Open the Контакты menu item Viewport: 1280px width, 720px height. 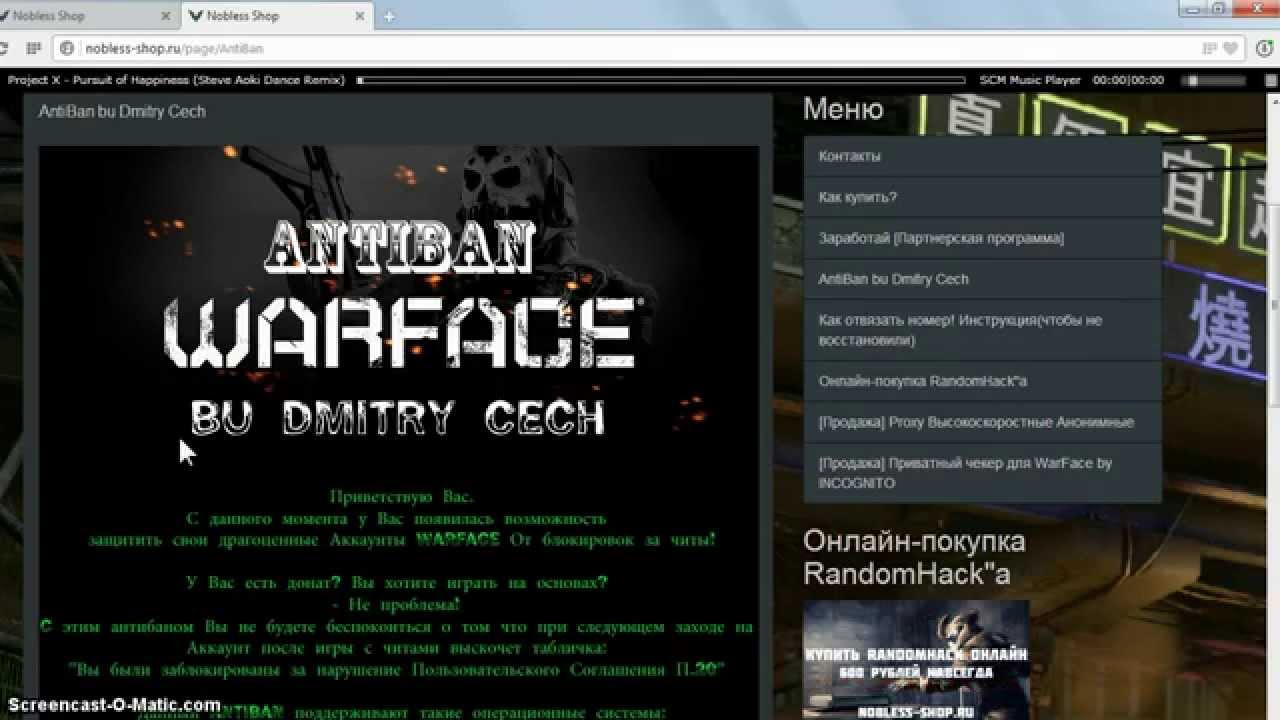click(x=982, y=156)
